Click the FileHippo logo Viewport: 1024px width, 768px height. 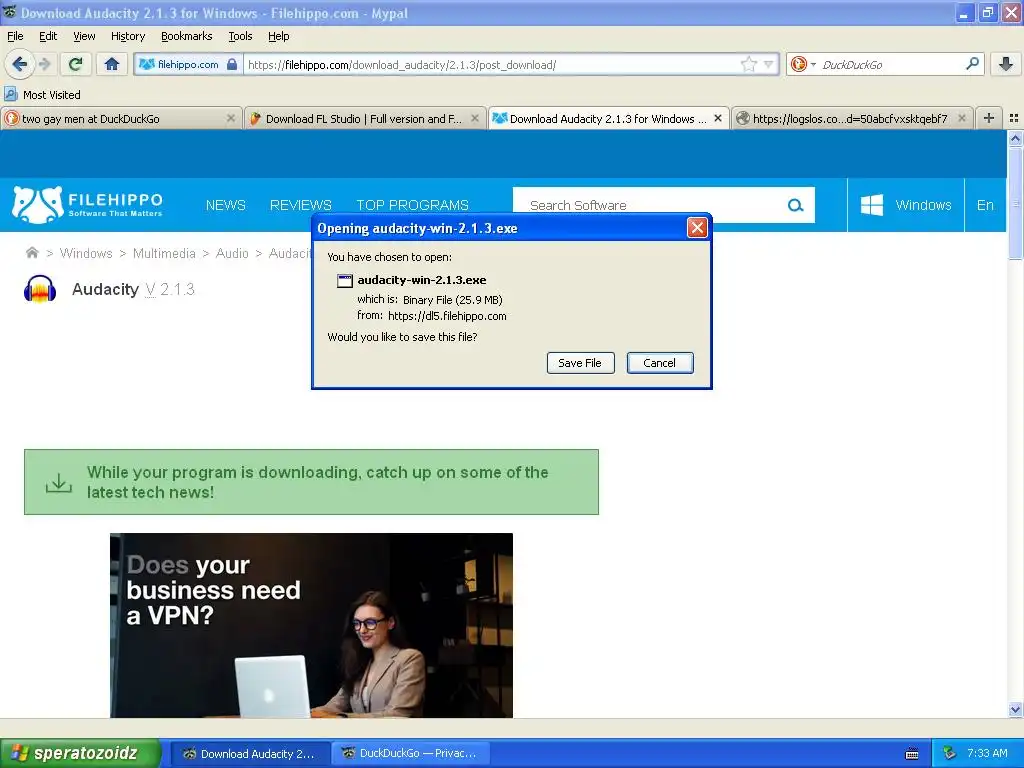(87, 204)
